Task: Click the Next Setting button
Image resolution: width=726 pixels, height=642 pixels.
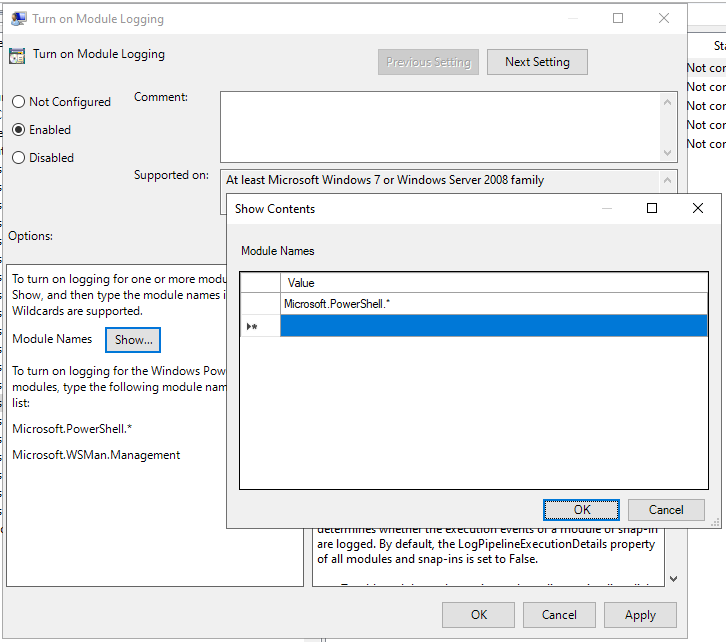Action: tap(537, 62)
